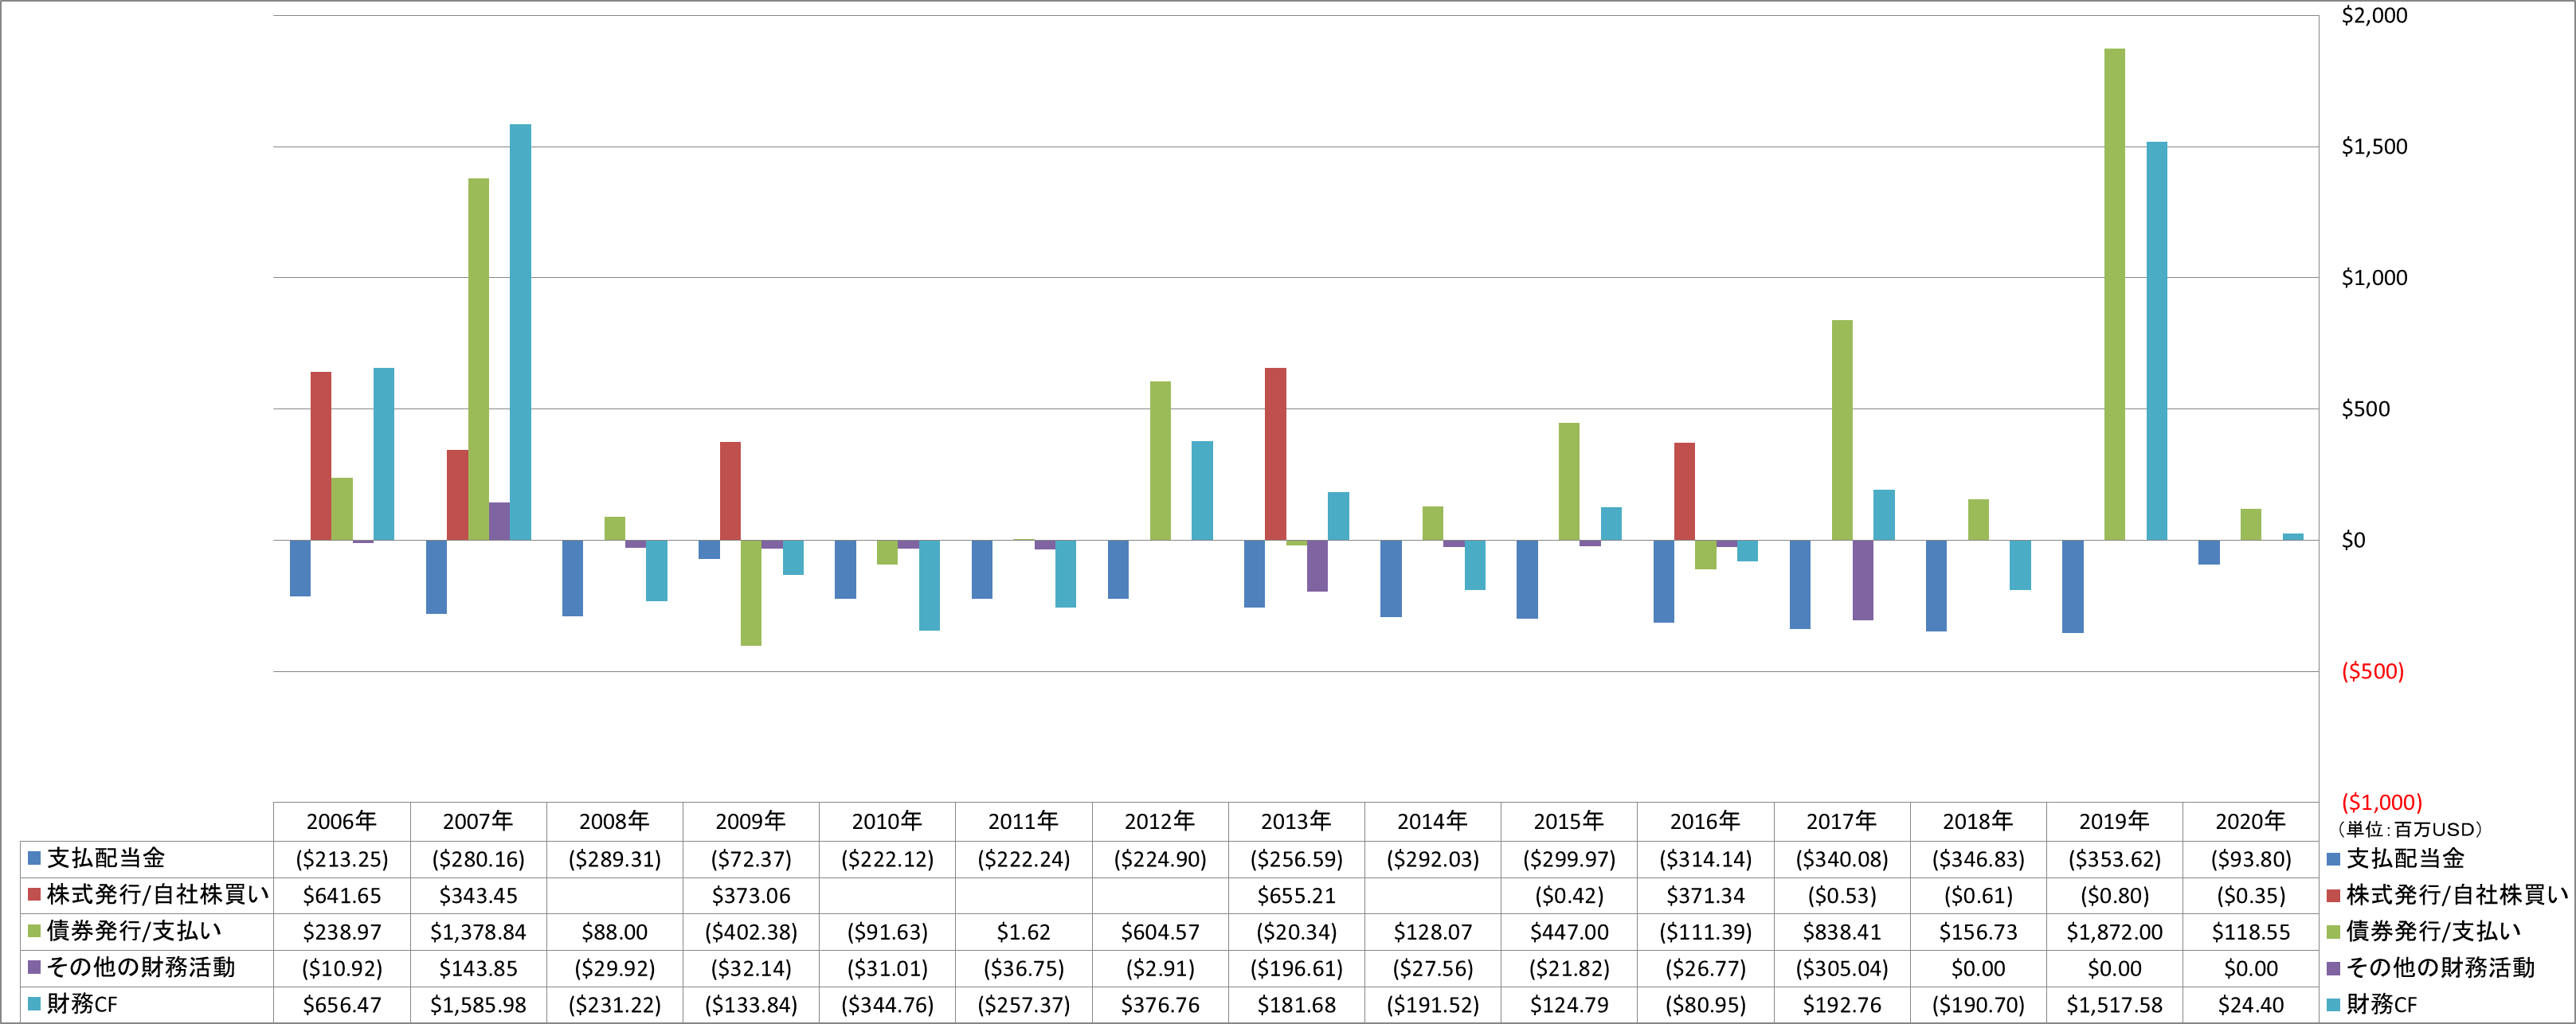The image size is (2576, 1024).
Task: Click the $1,500 axis label
Action: tap(2374, 146)
